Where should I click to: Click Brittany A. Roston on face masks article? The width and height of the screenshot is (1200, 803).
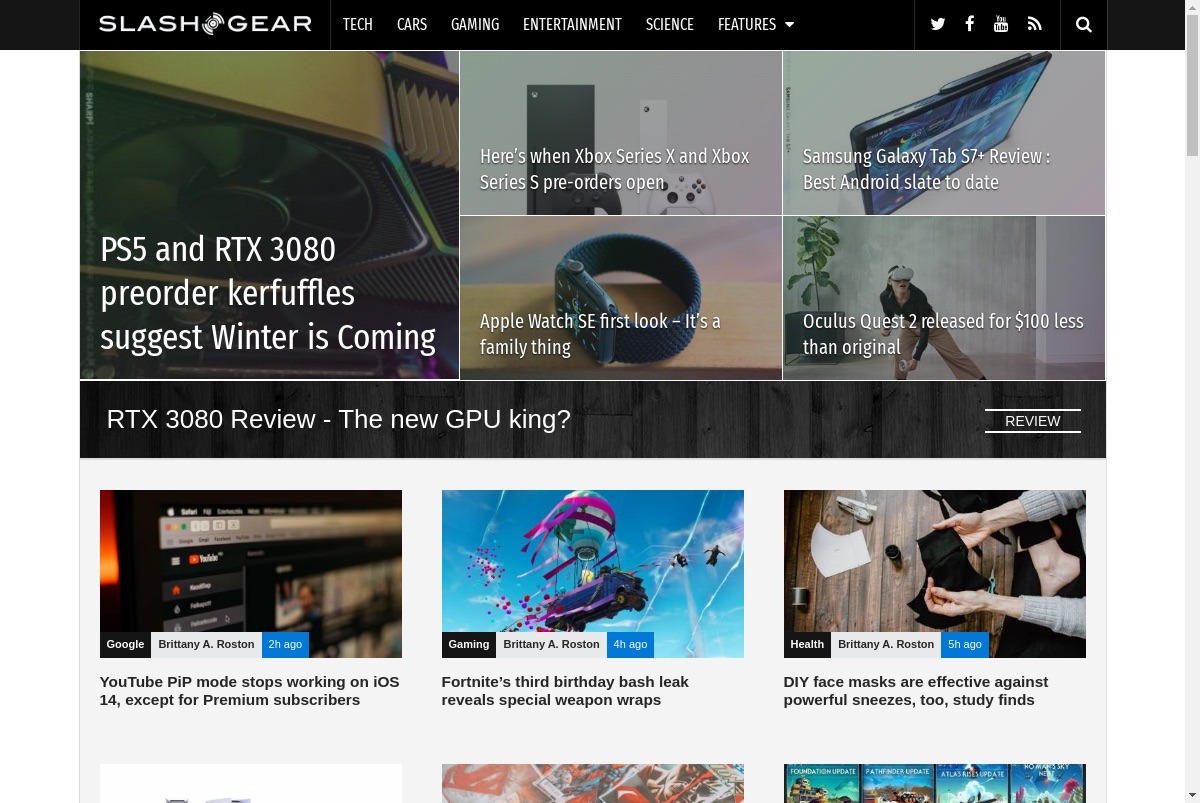[886, 644]
